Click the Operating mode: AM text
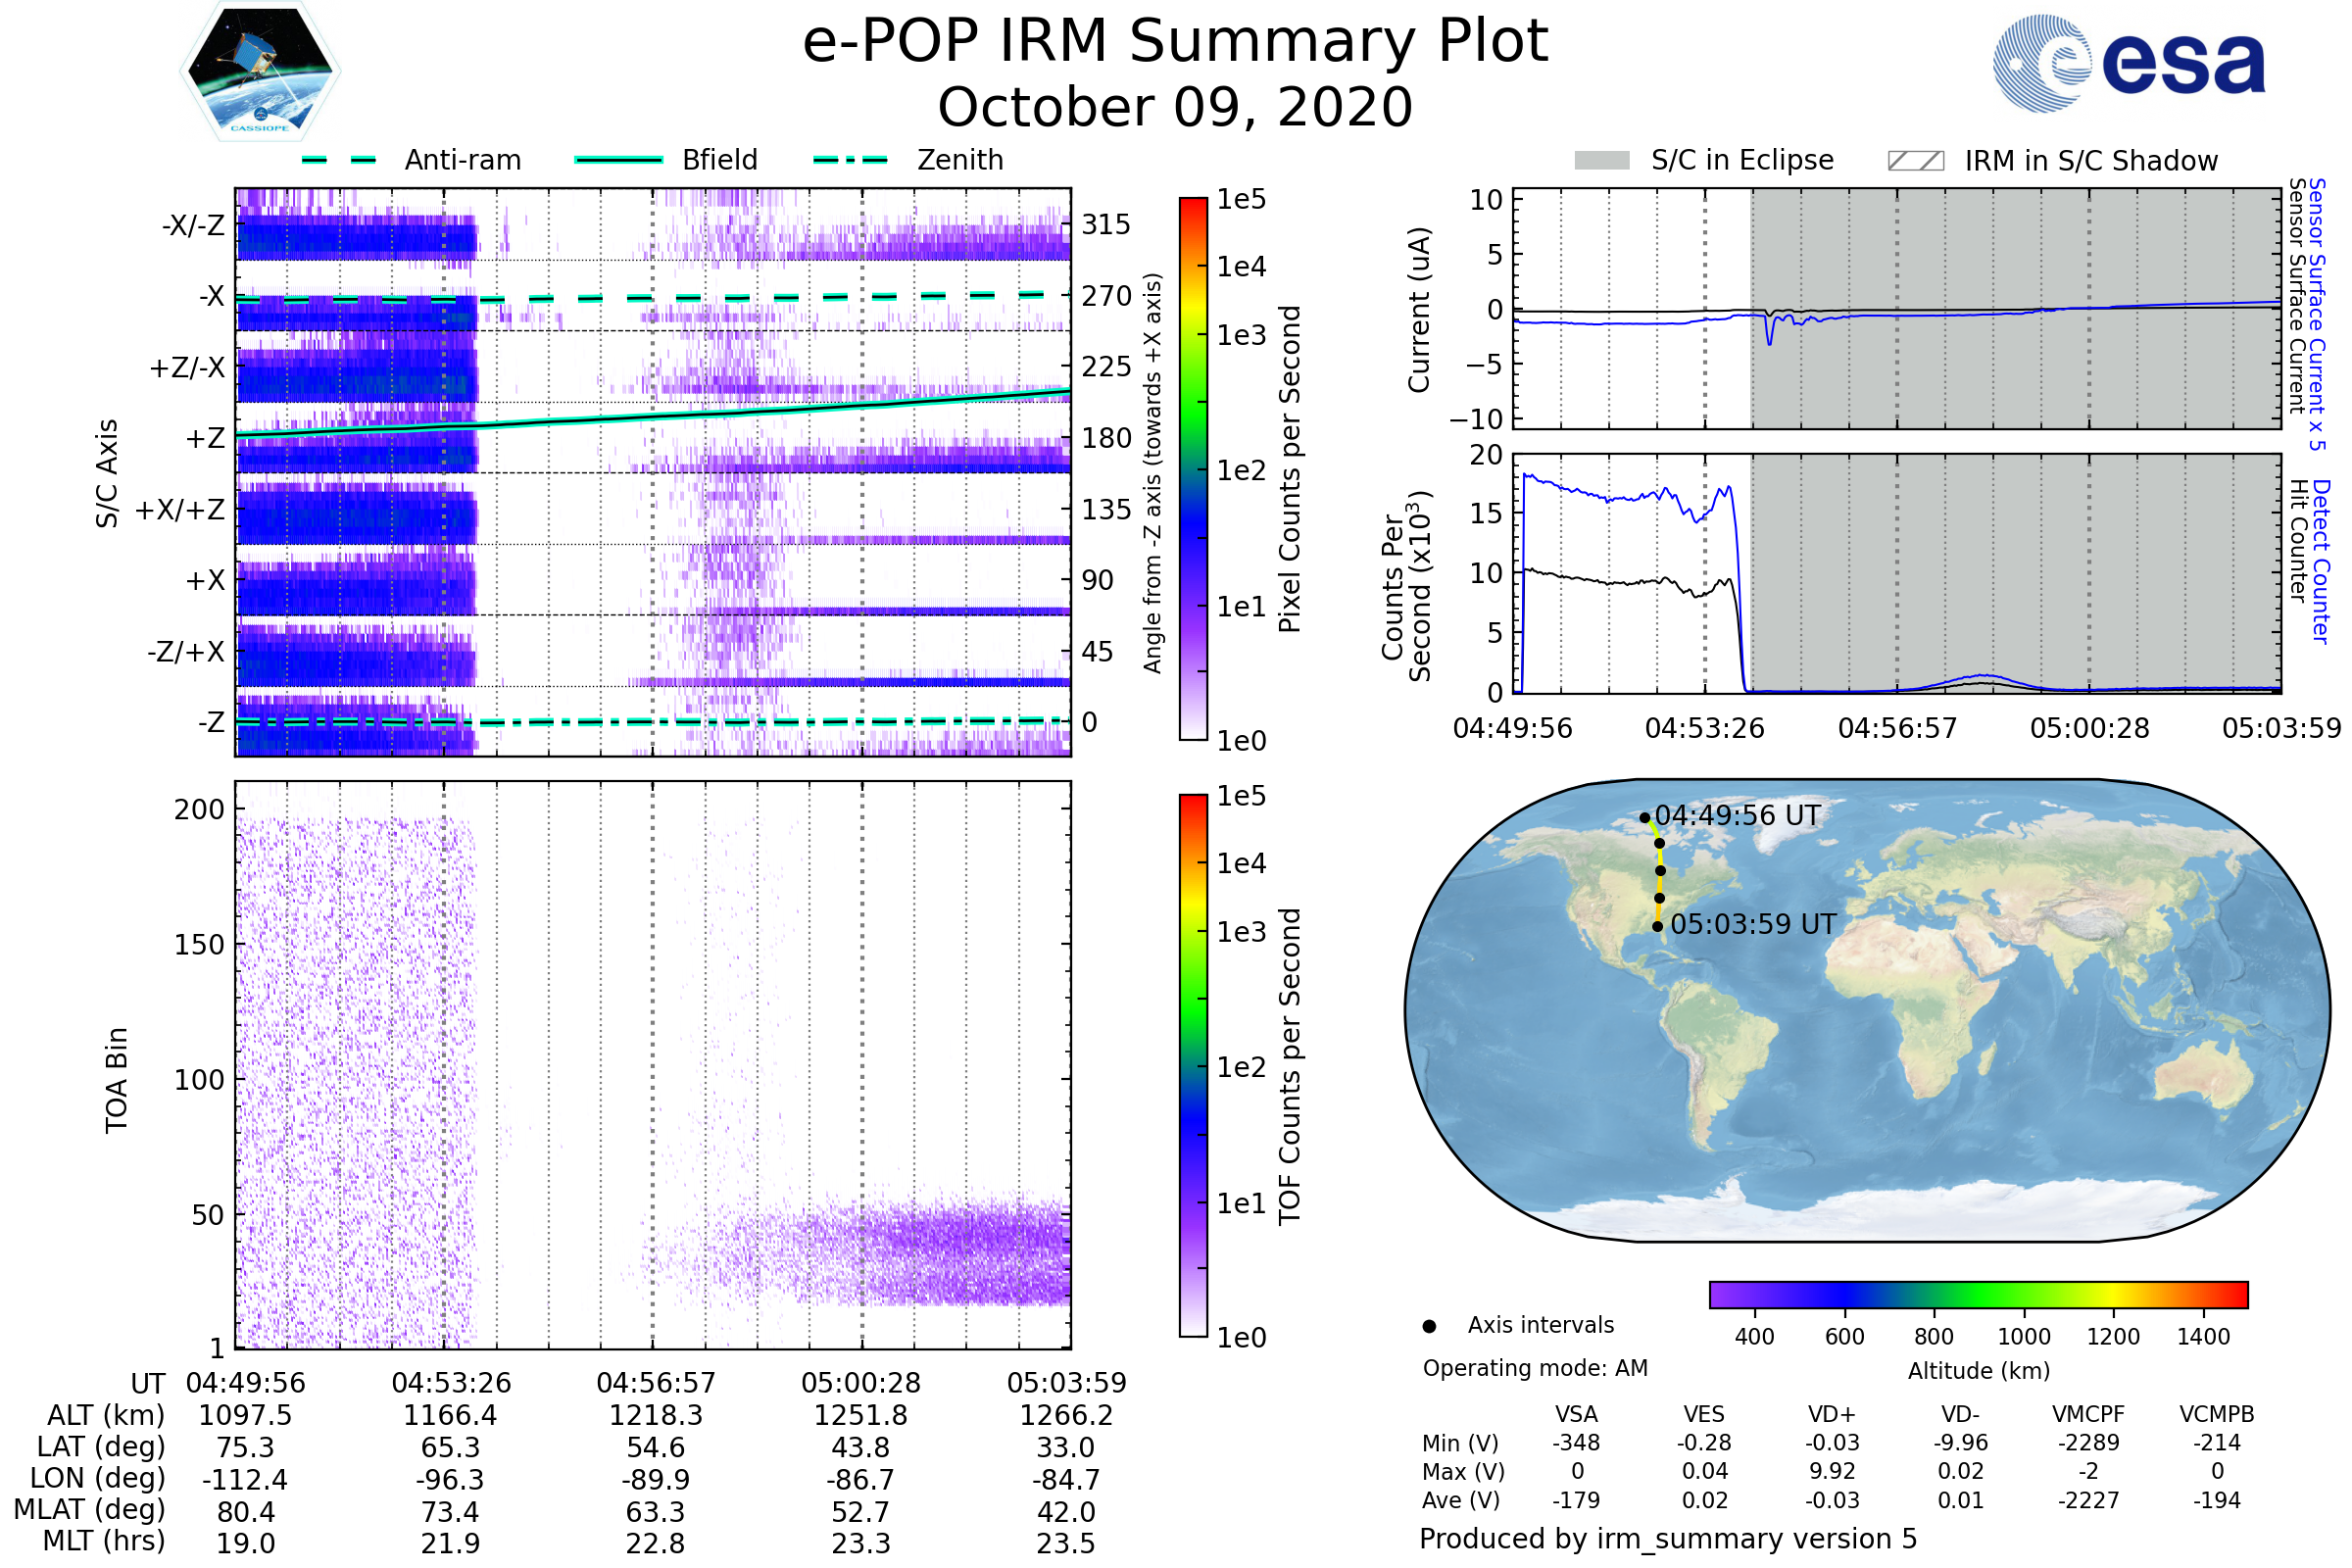The width and height of the screenshot is (2352, 1568). (1535, 1368)
